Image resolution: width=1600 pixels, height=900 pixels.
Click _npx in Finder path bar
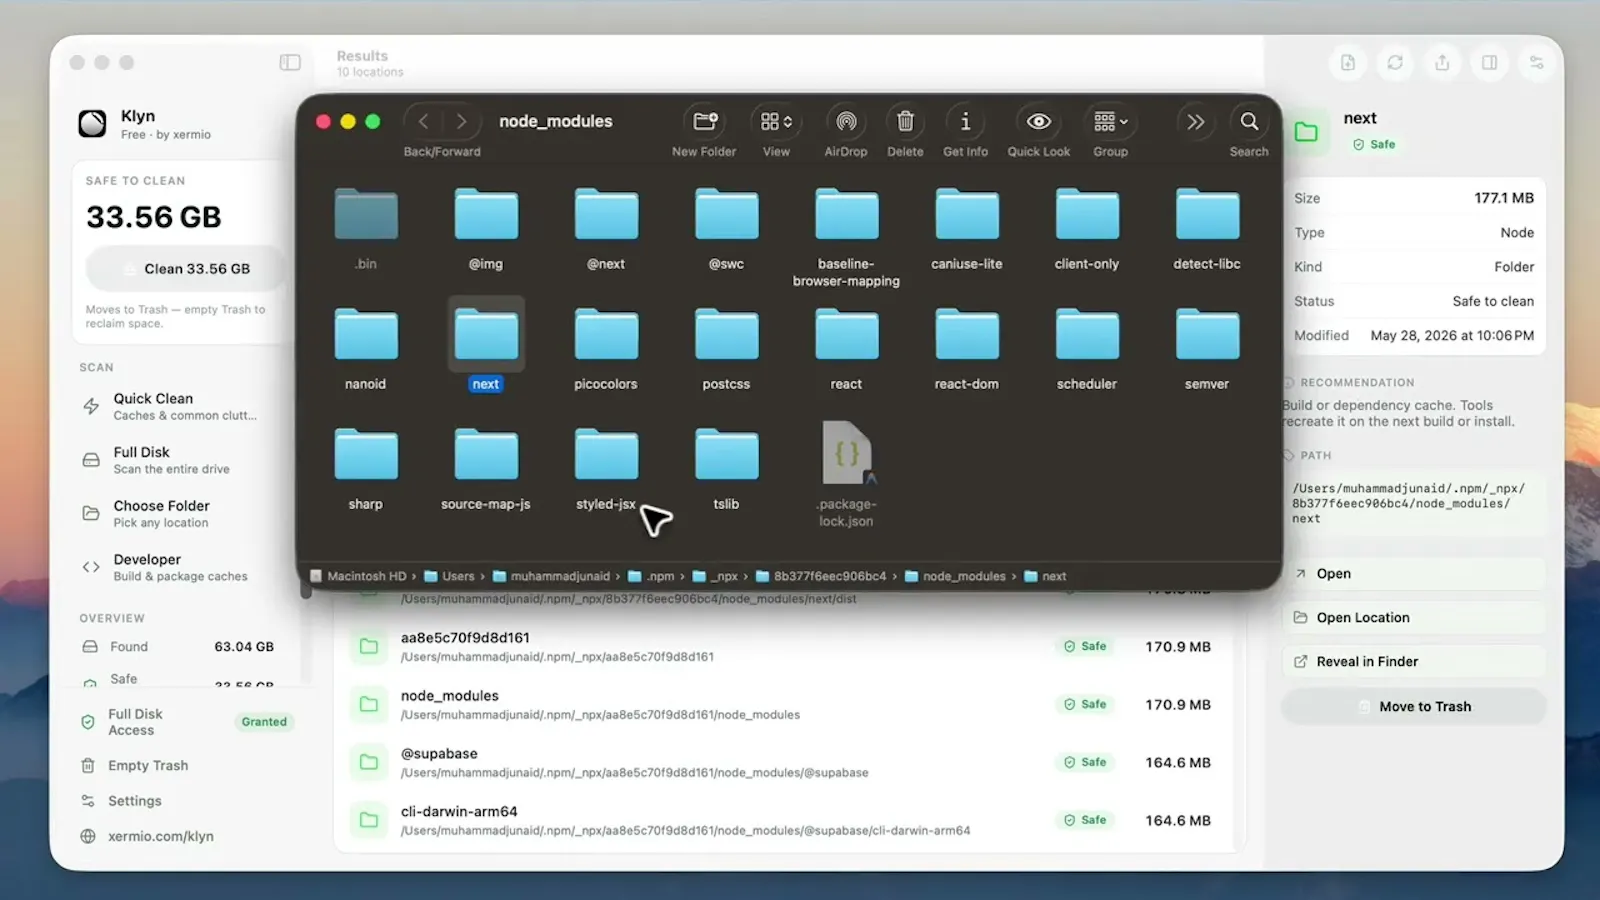(715, 576)
